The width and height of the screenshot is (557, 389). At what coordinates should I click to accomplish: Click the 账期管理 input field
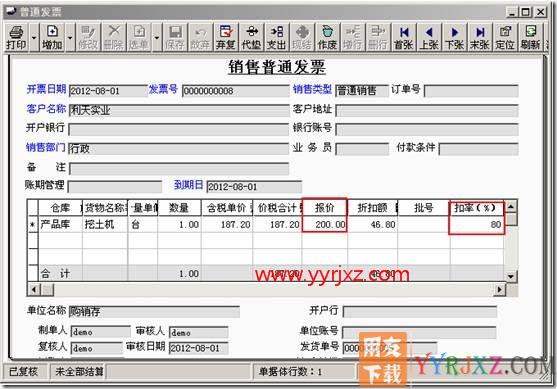coord(115,187)
